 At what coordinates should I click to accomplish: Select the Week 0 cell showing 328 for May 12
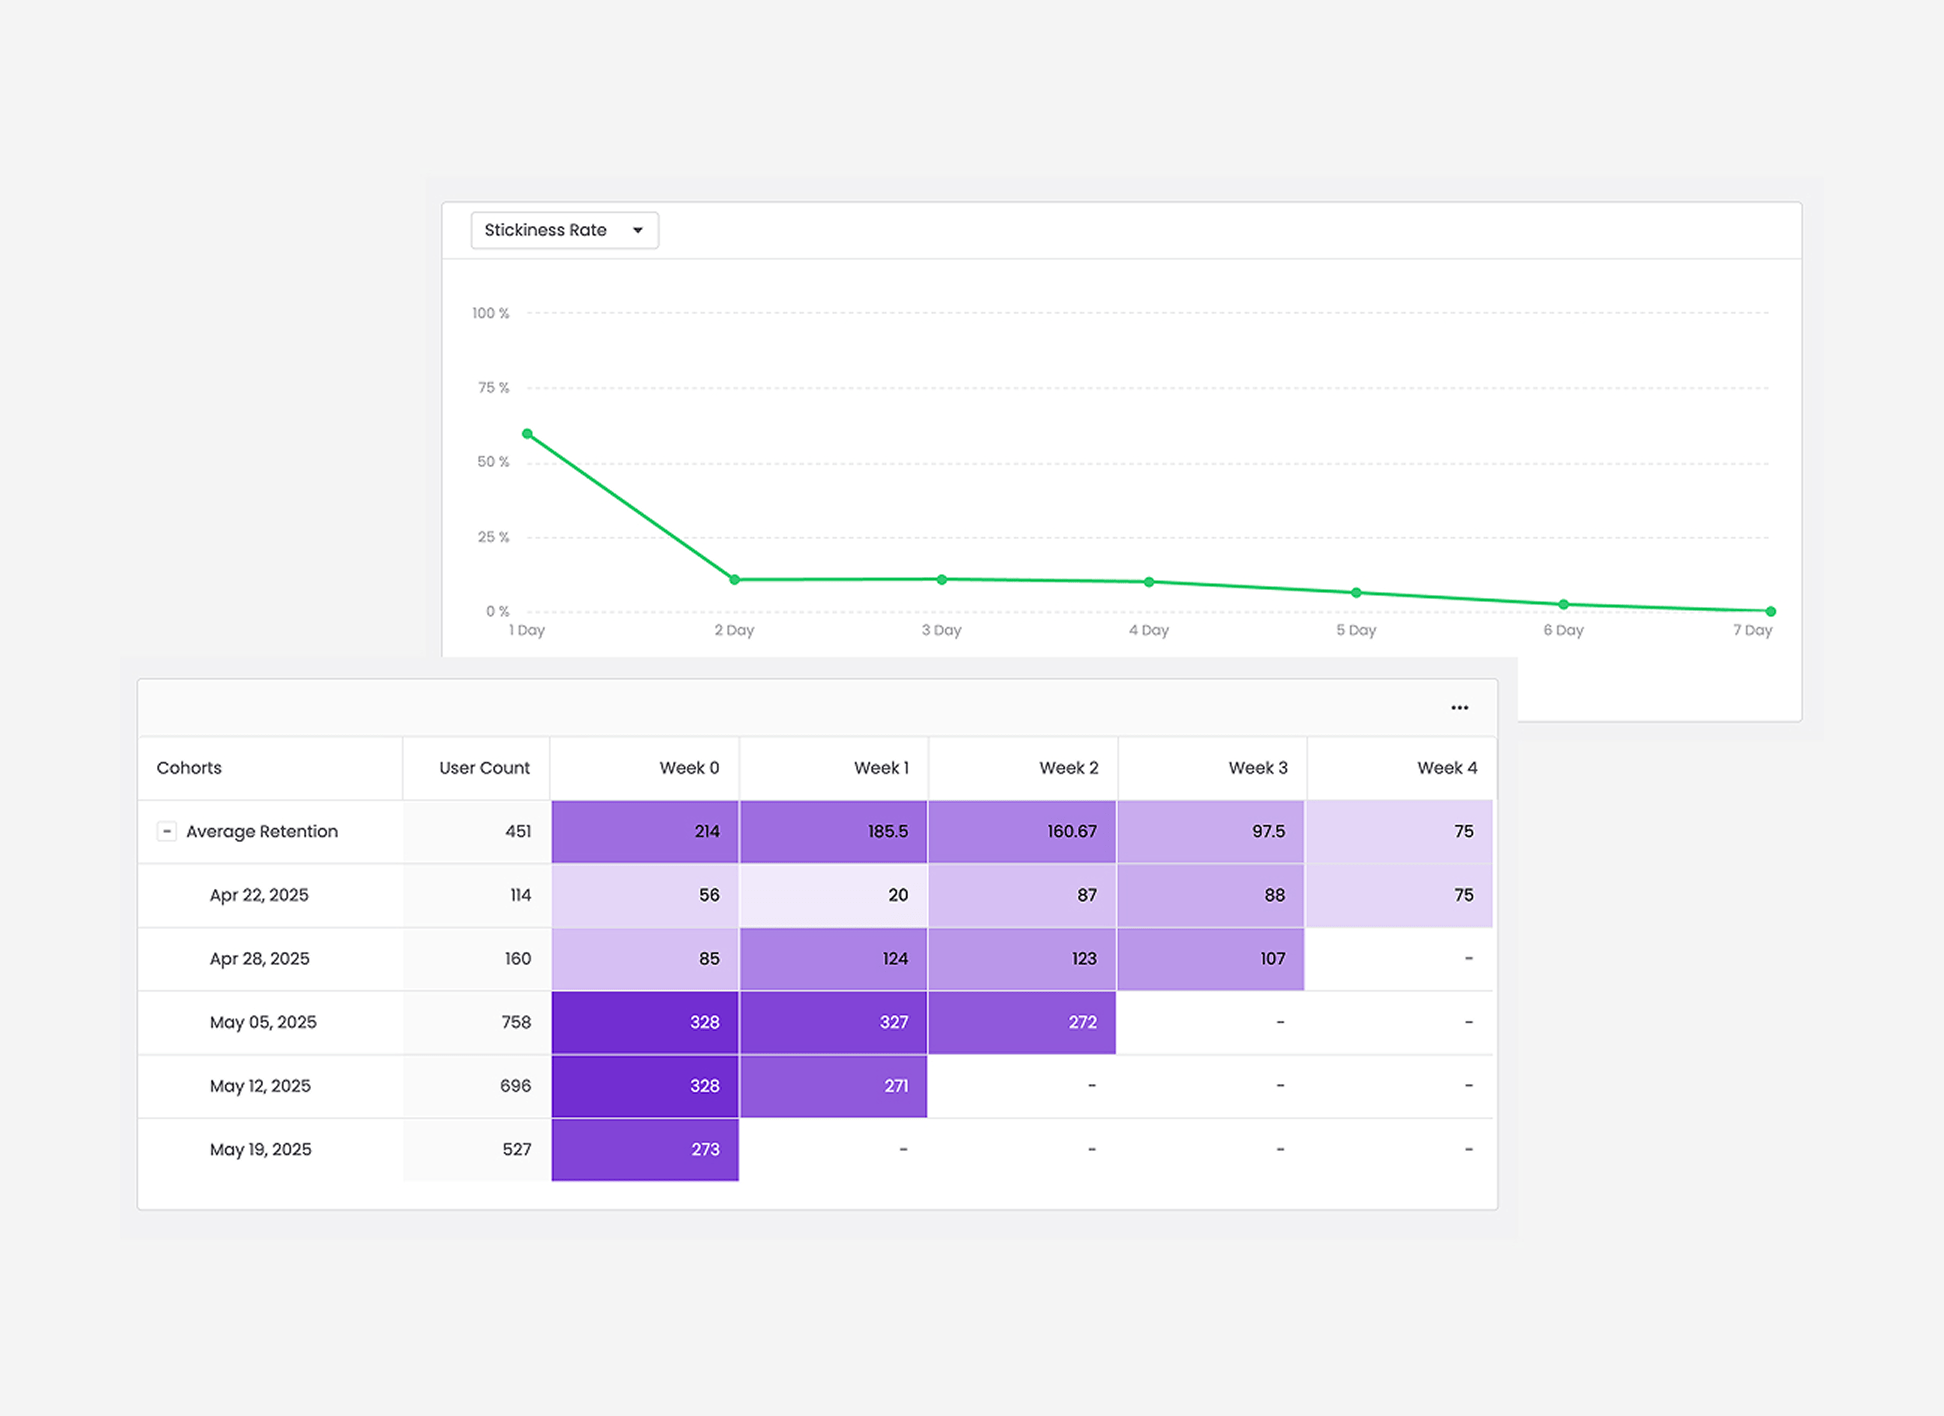(645, 1086)
